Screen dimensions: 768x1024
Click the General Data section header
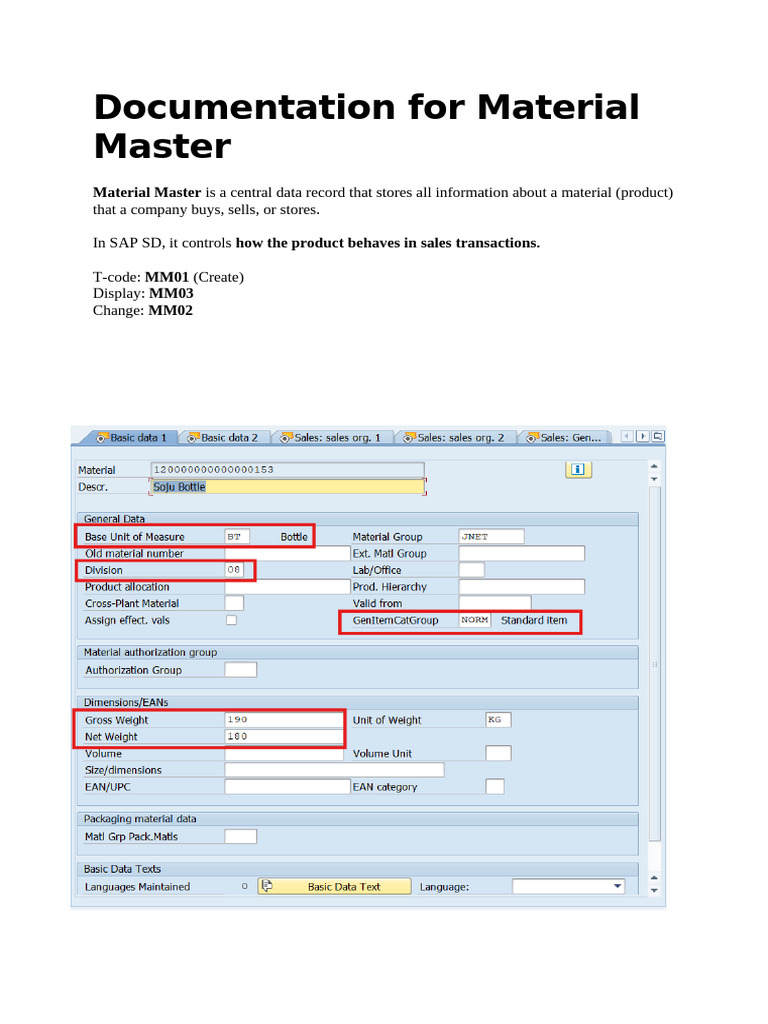(114, 519)
